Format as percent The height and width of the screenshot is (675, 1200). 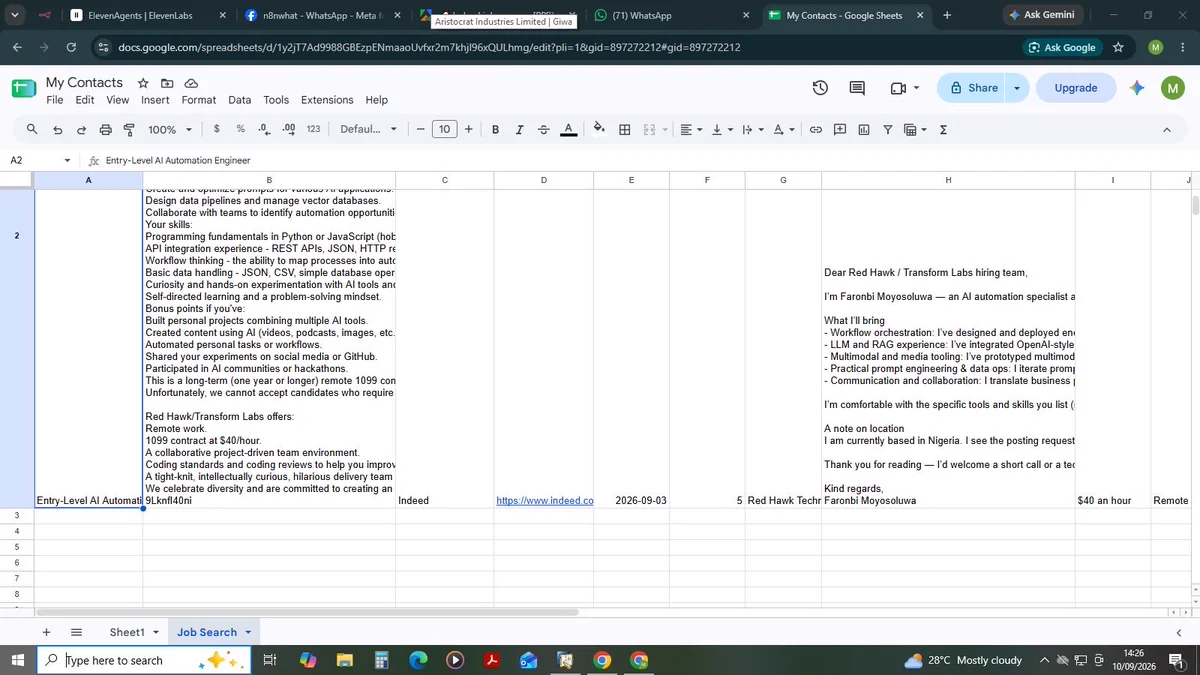240,129
